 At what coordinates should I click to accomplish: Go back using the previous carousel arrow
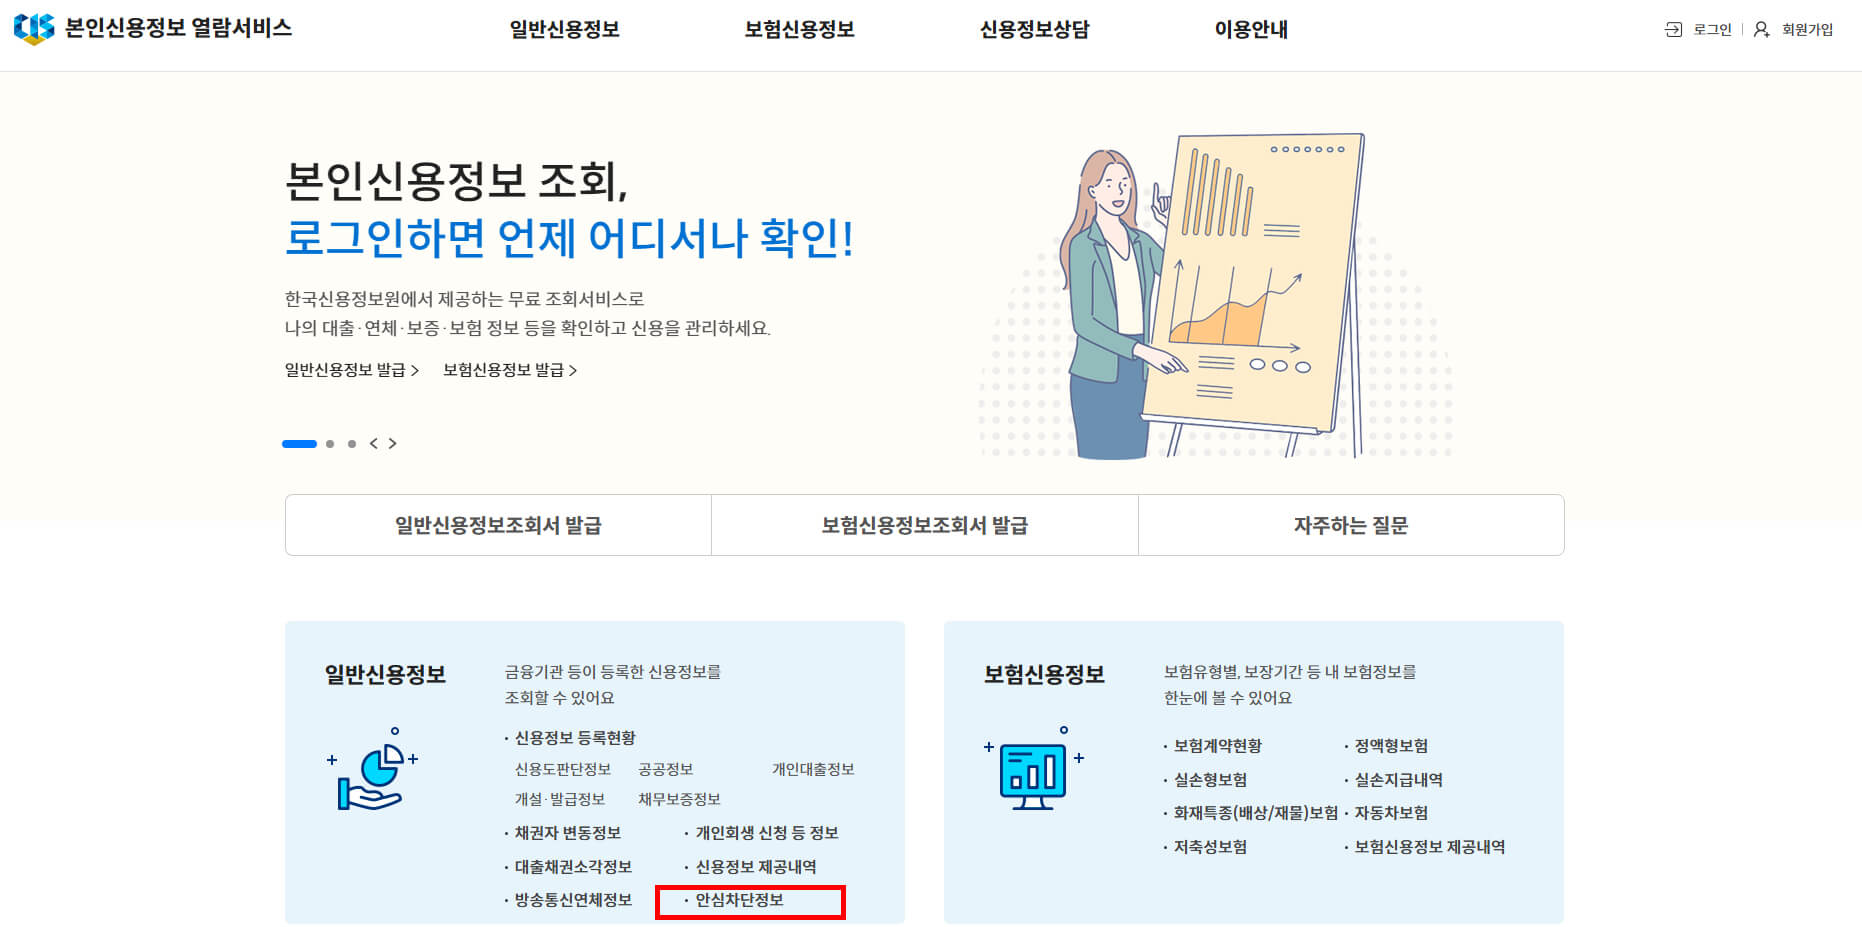point(373,443)
